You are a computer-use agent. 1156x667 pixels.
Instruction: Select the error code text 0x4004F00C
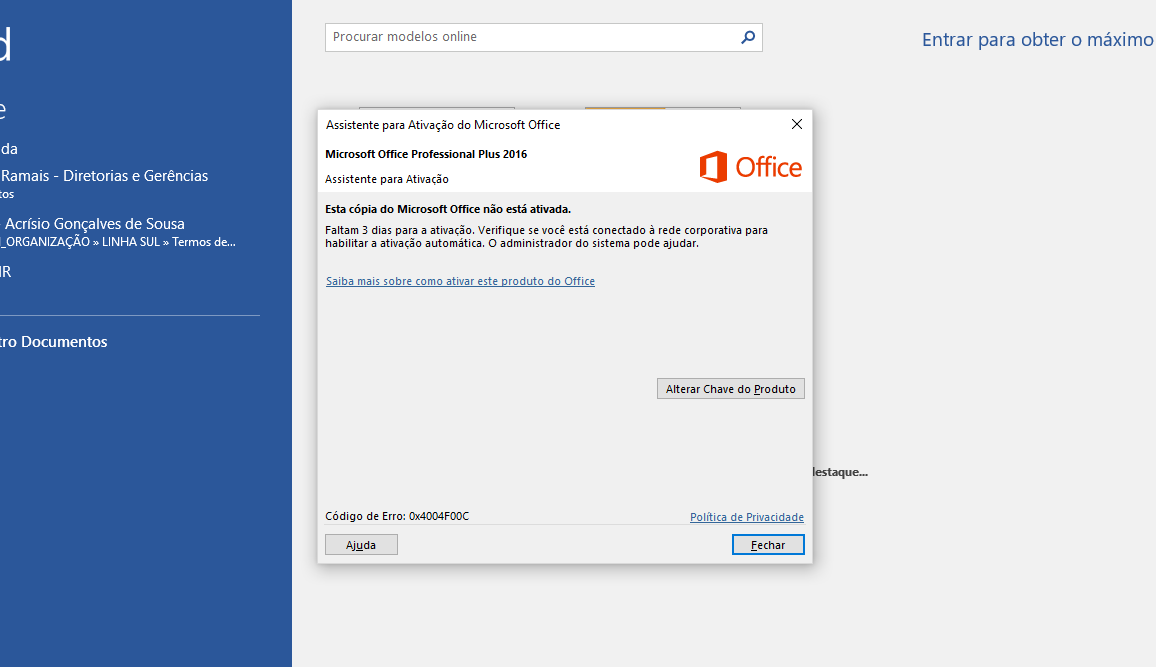tap(439, 517)
